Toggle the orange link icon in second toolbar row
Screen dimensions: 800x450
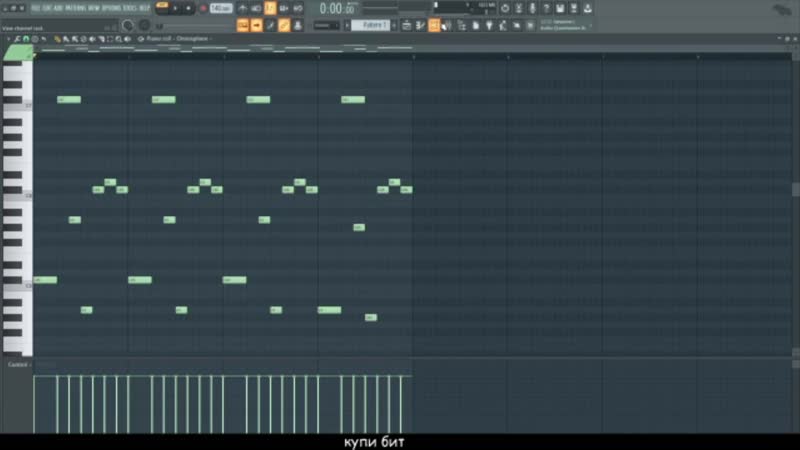[x=284, y=25]
